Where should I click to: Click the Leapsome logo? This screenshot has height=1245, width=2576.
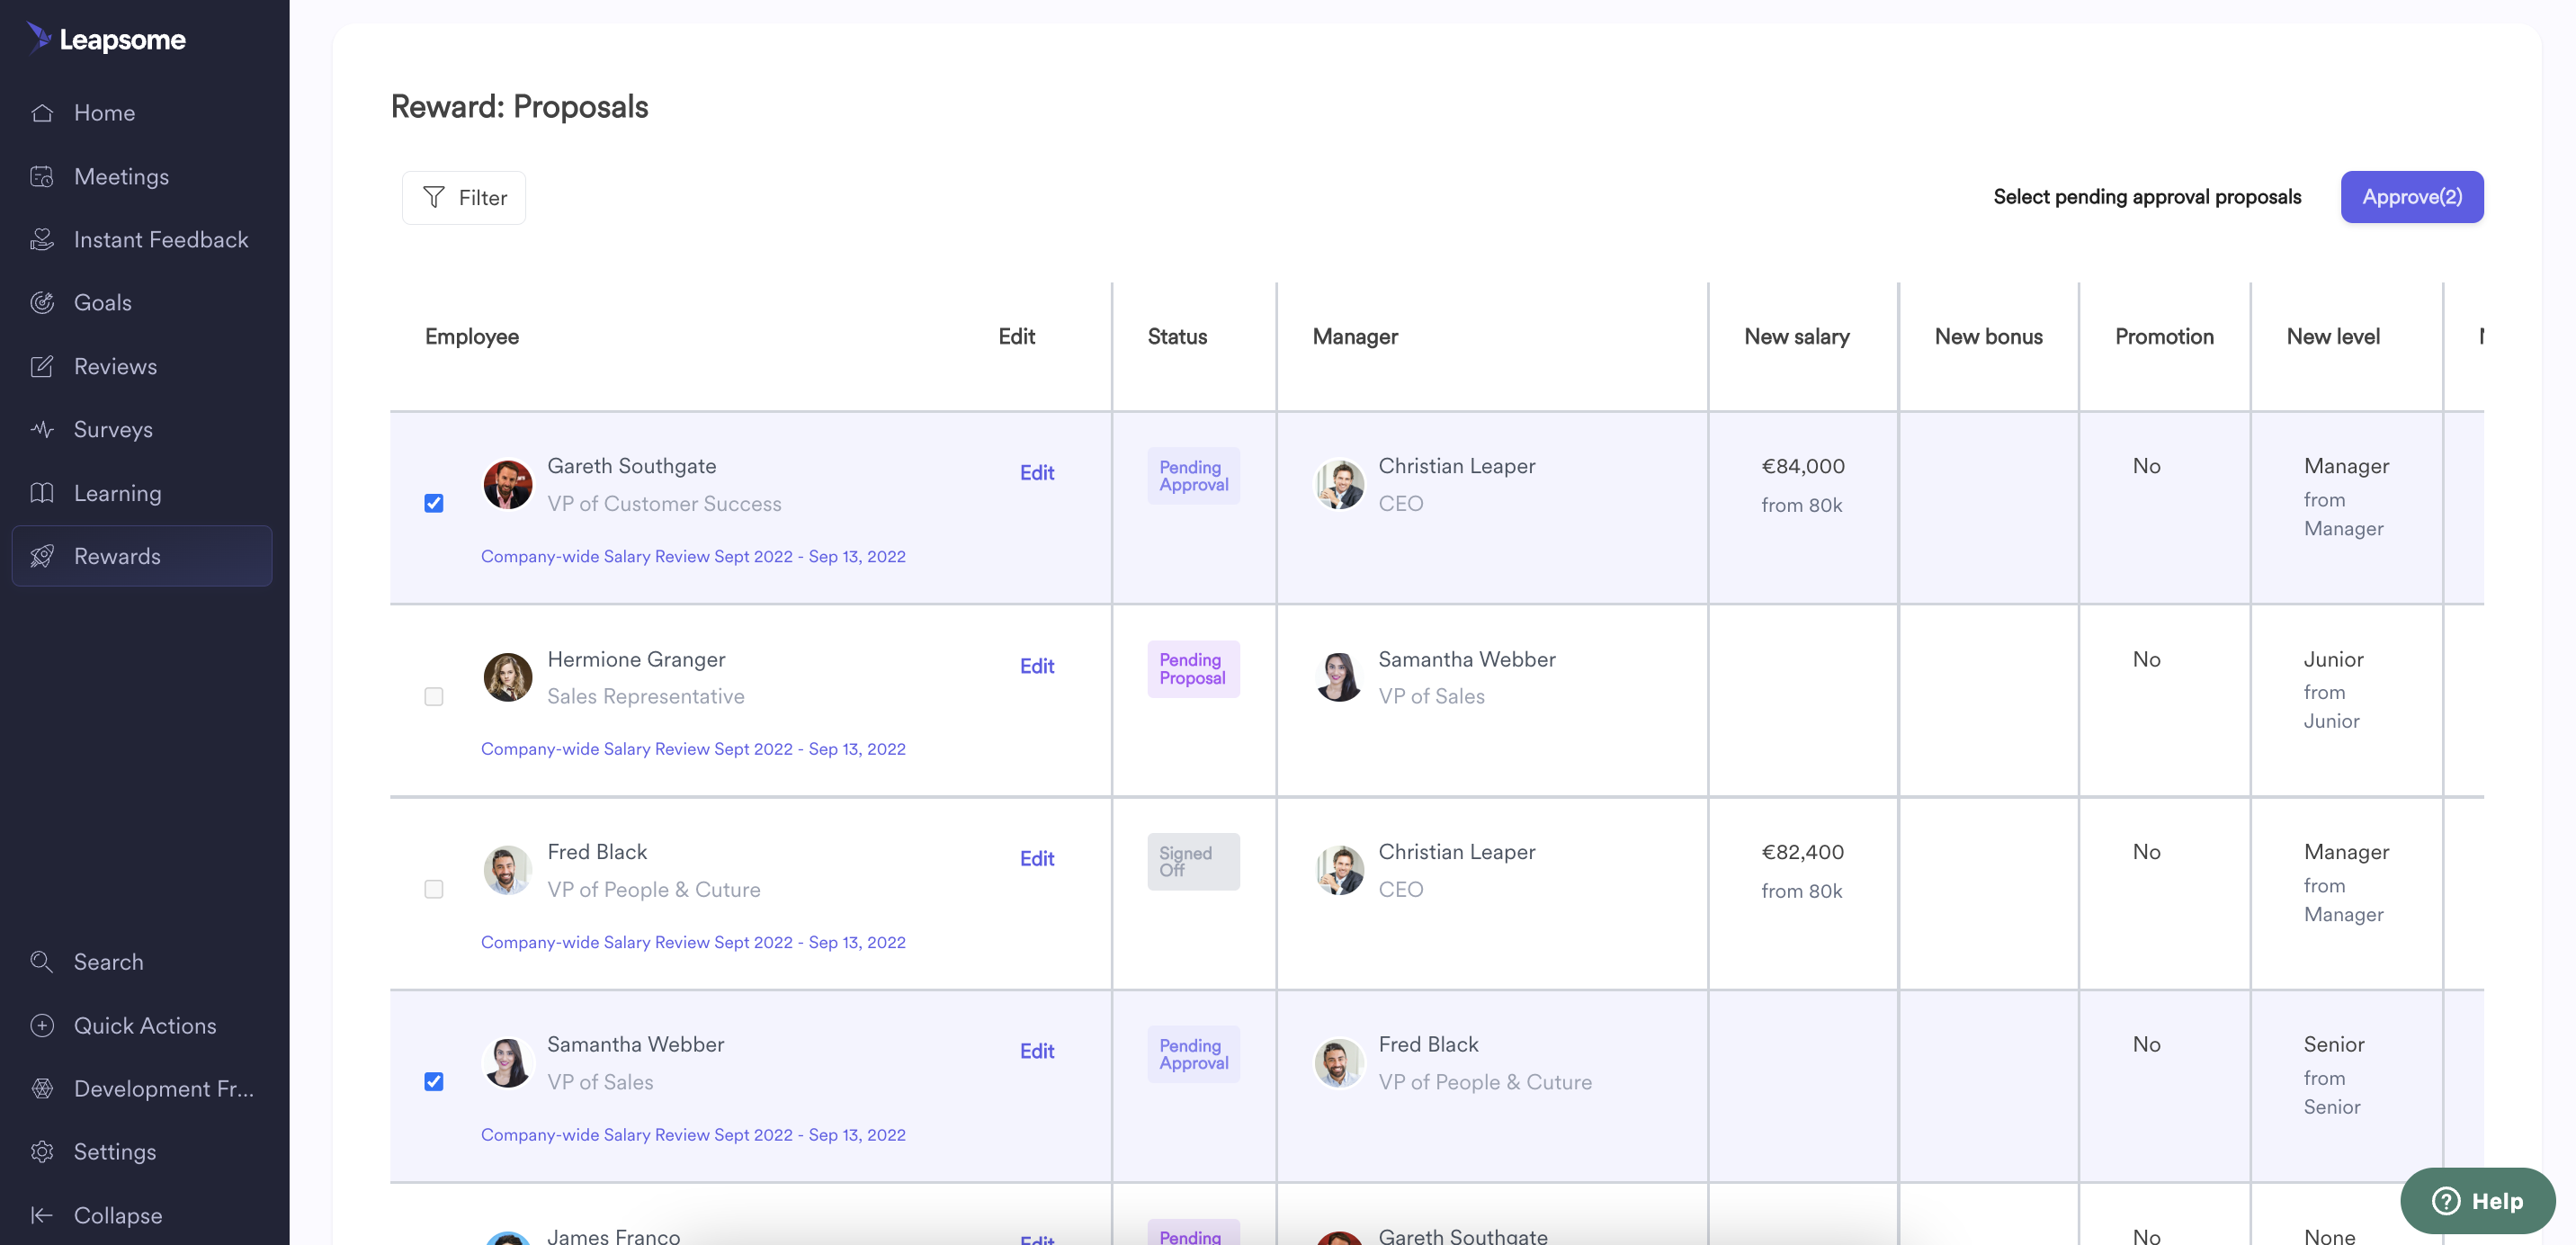[x=106, y=38]
